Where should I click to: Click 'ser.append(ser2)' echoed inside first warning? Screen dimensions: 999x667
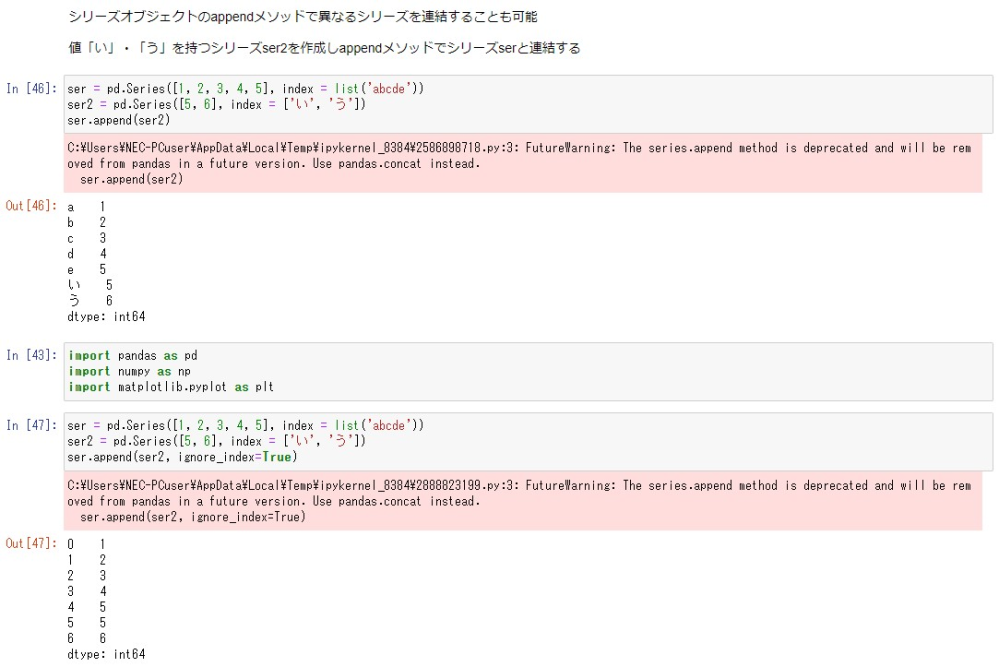coord(132,180)
